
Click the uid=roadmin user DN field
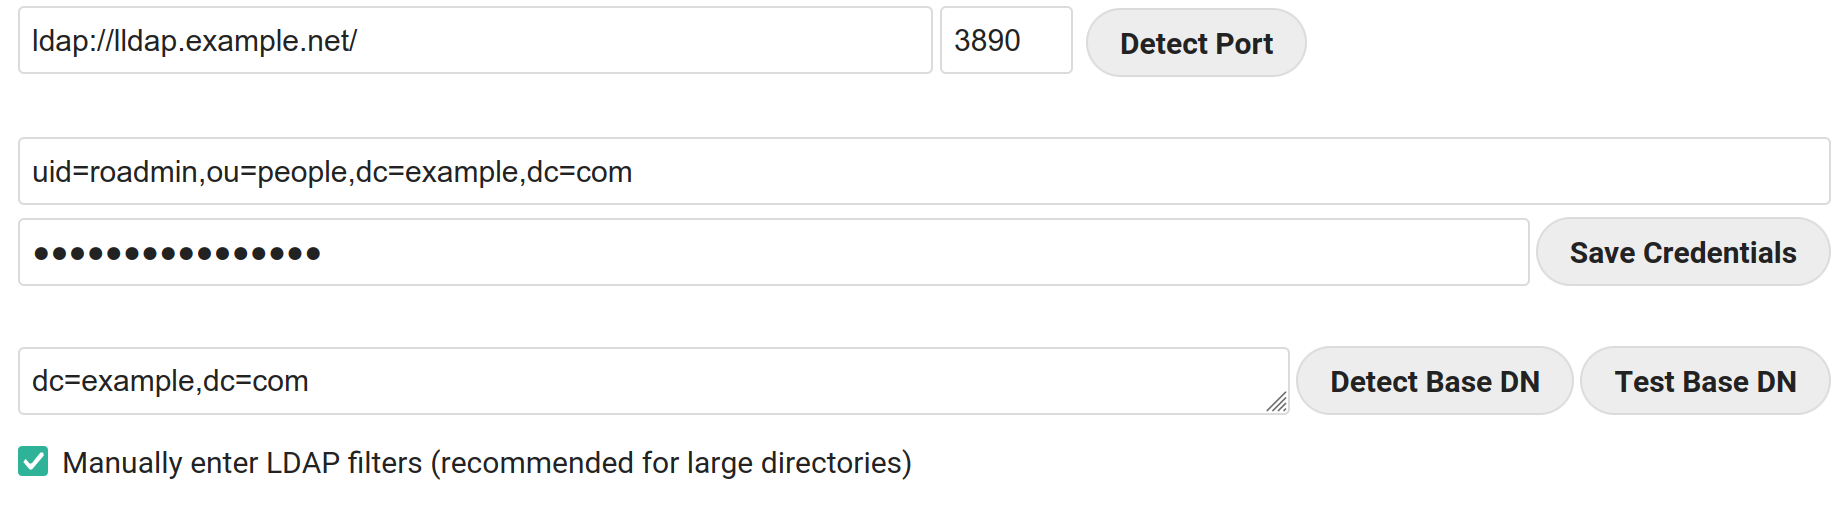tap(923, 172)
